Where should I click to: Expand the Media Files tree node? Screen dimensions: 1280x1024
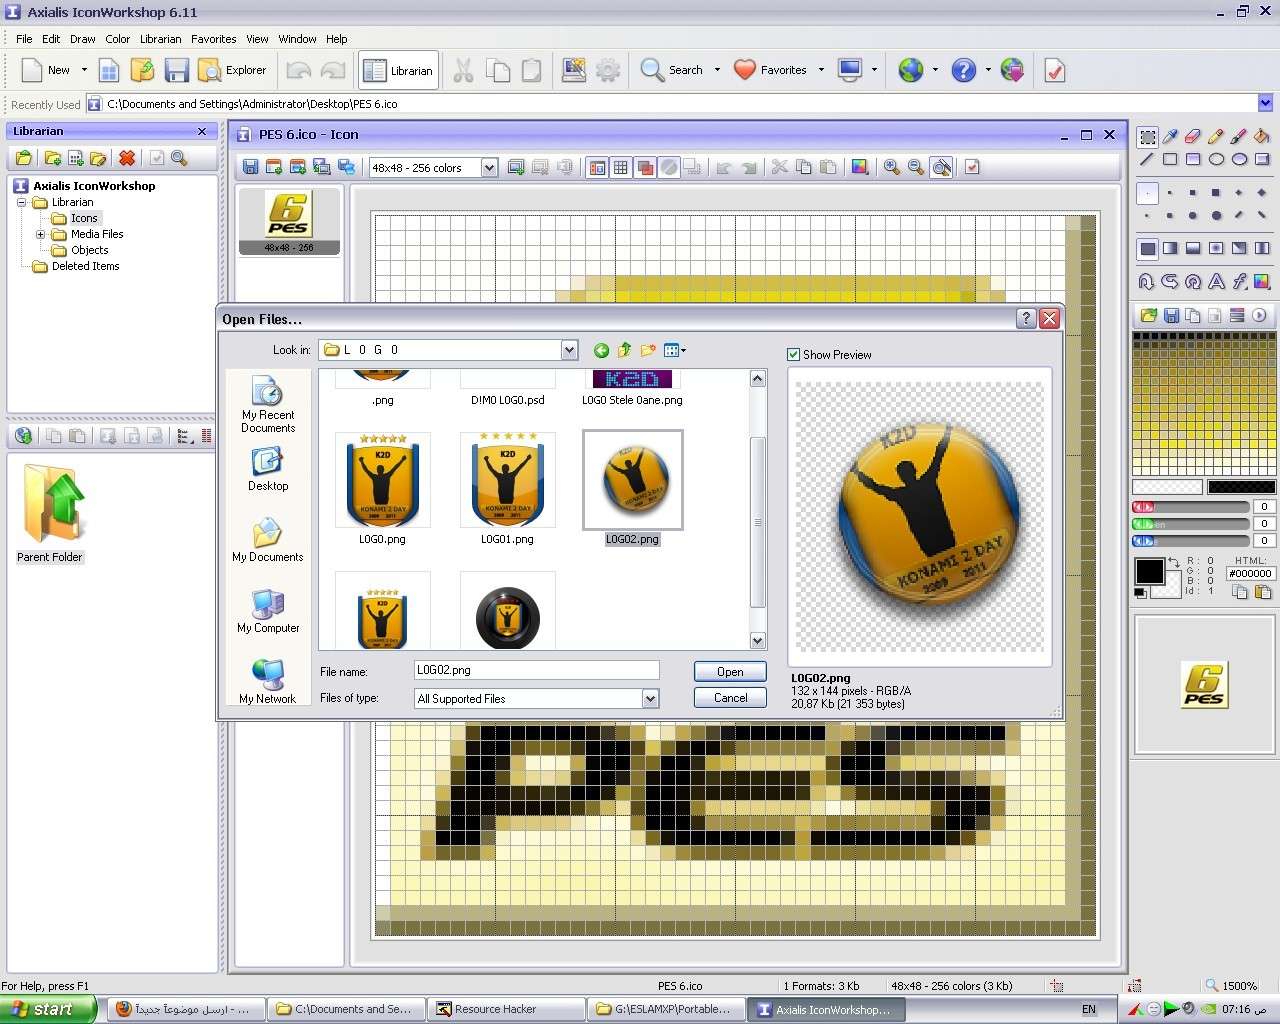click(x=41, y=234)
